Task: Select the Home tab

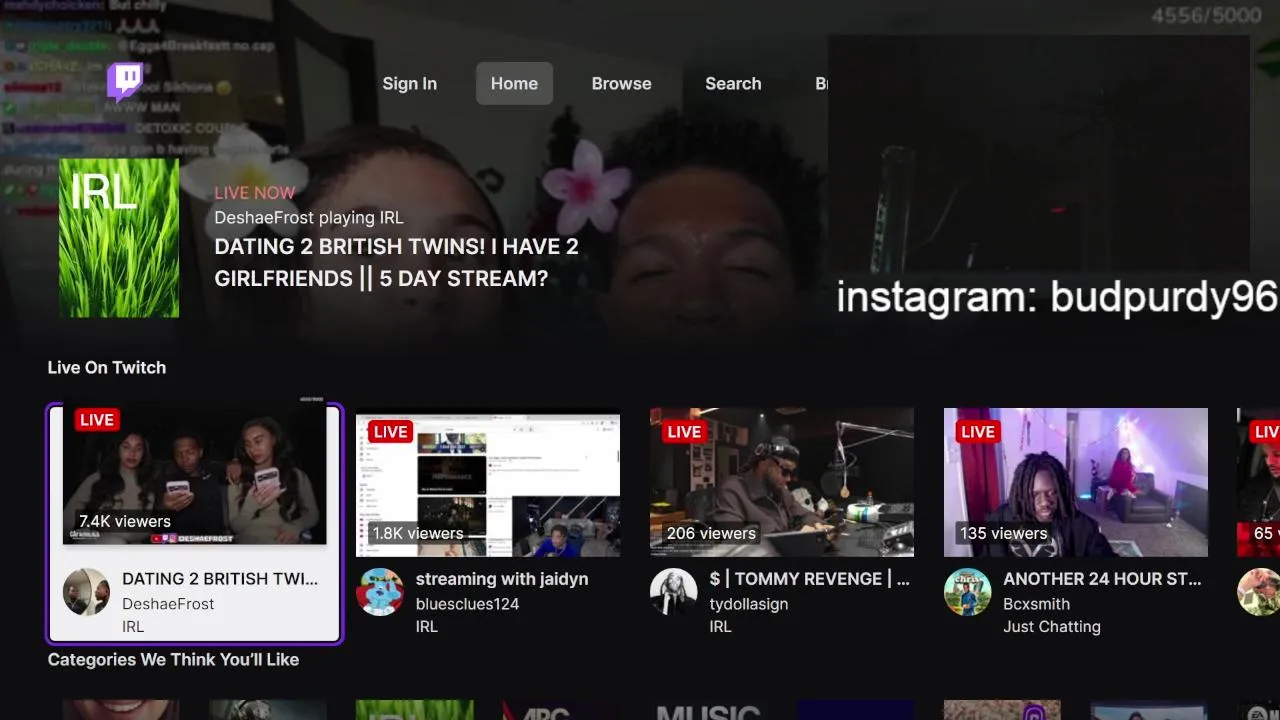Action: click(x=514, y=84)
